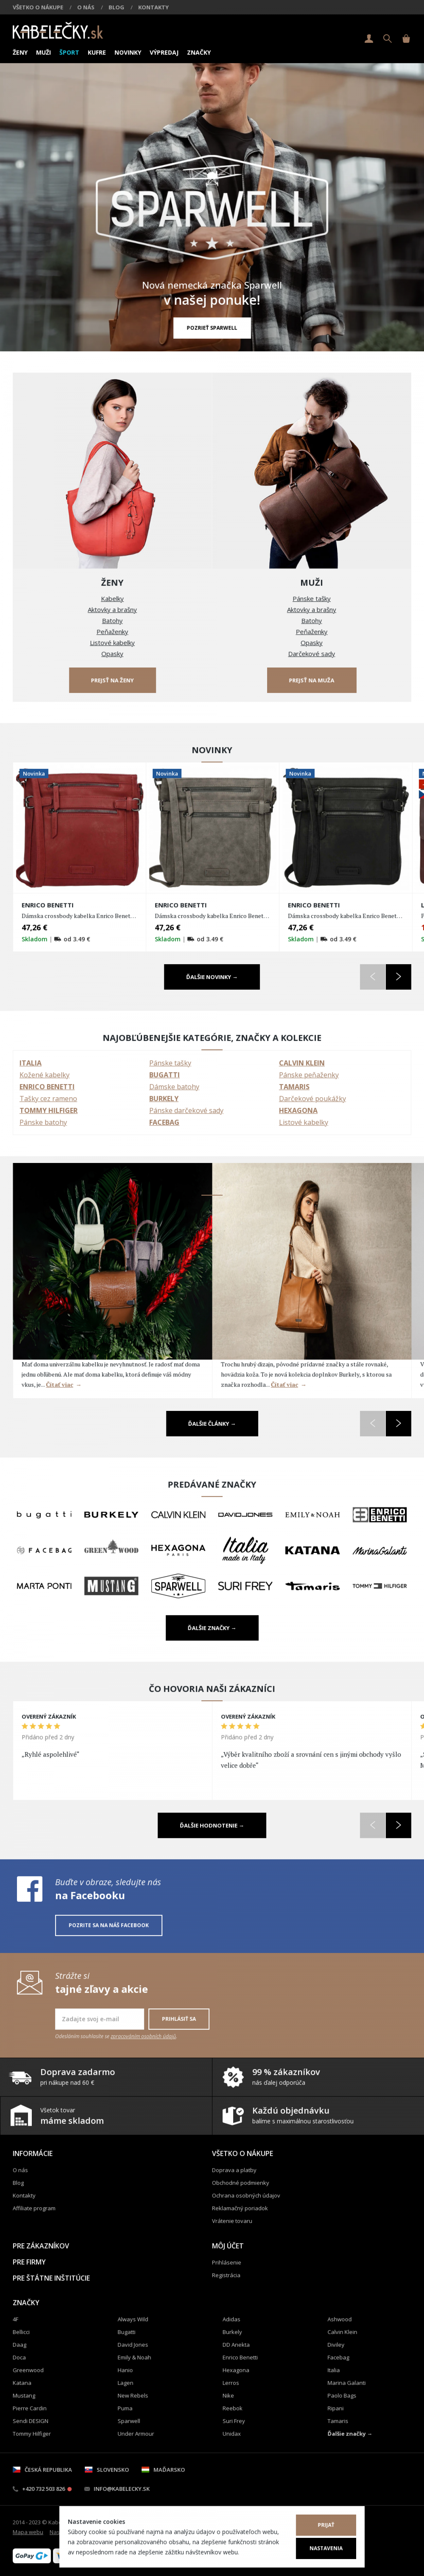This screenshot has height=2576, width=424.
Task: Open the user account icon
Action: pyautogui.click(x=369, y=39)
